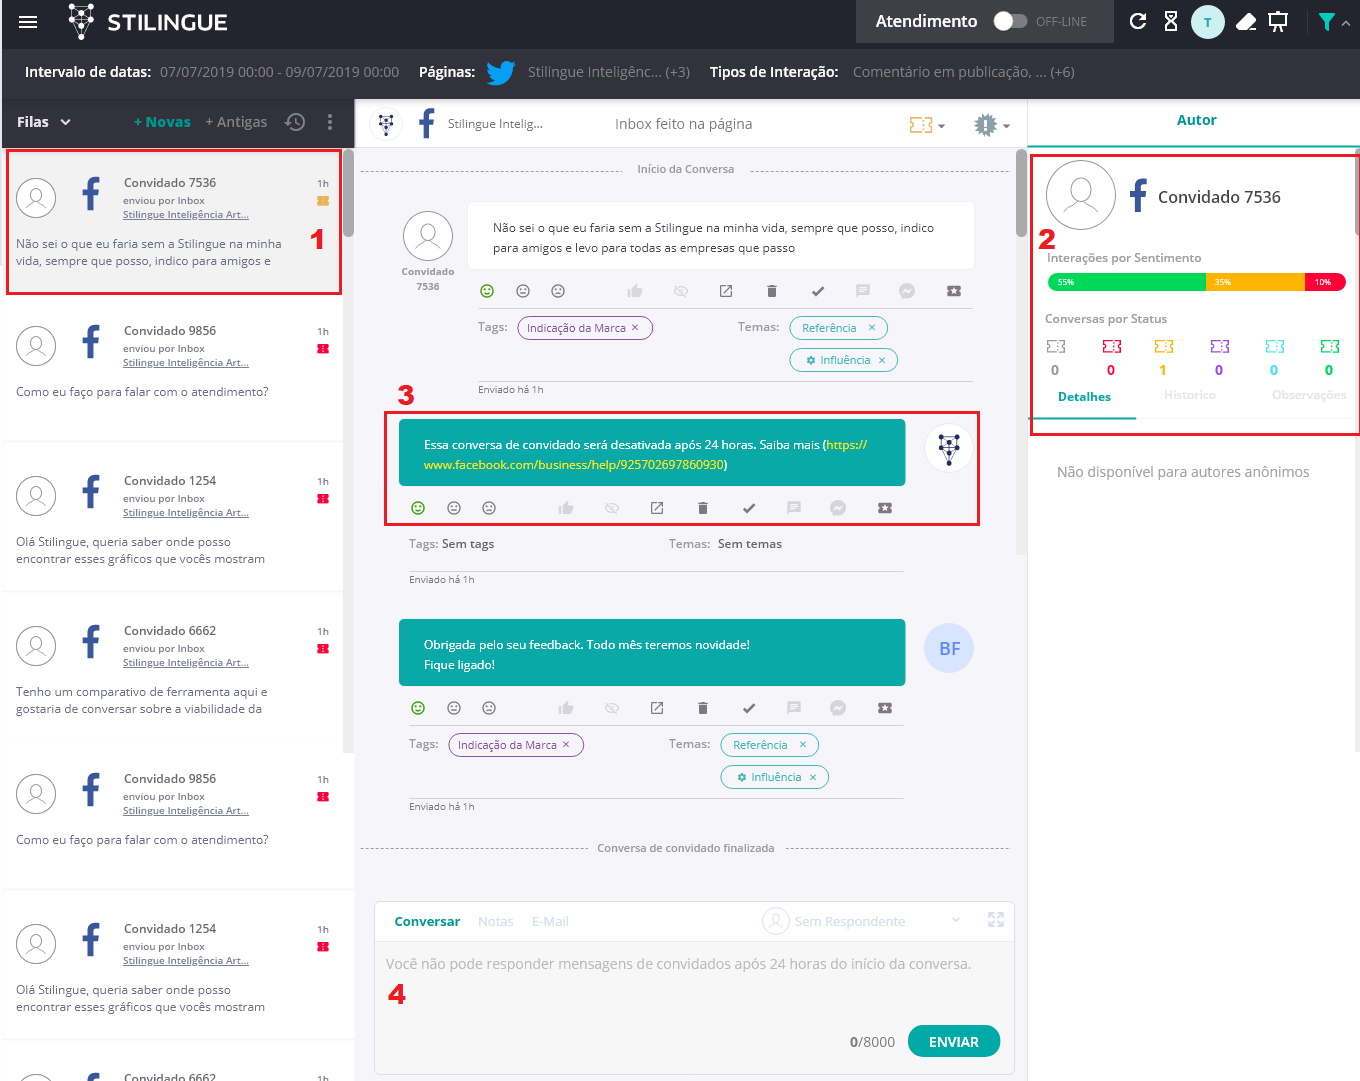Screen dimensions: 1360x1081
Task: Delete the Obrigada feedback message
Action: pos(703,708)
